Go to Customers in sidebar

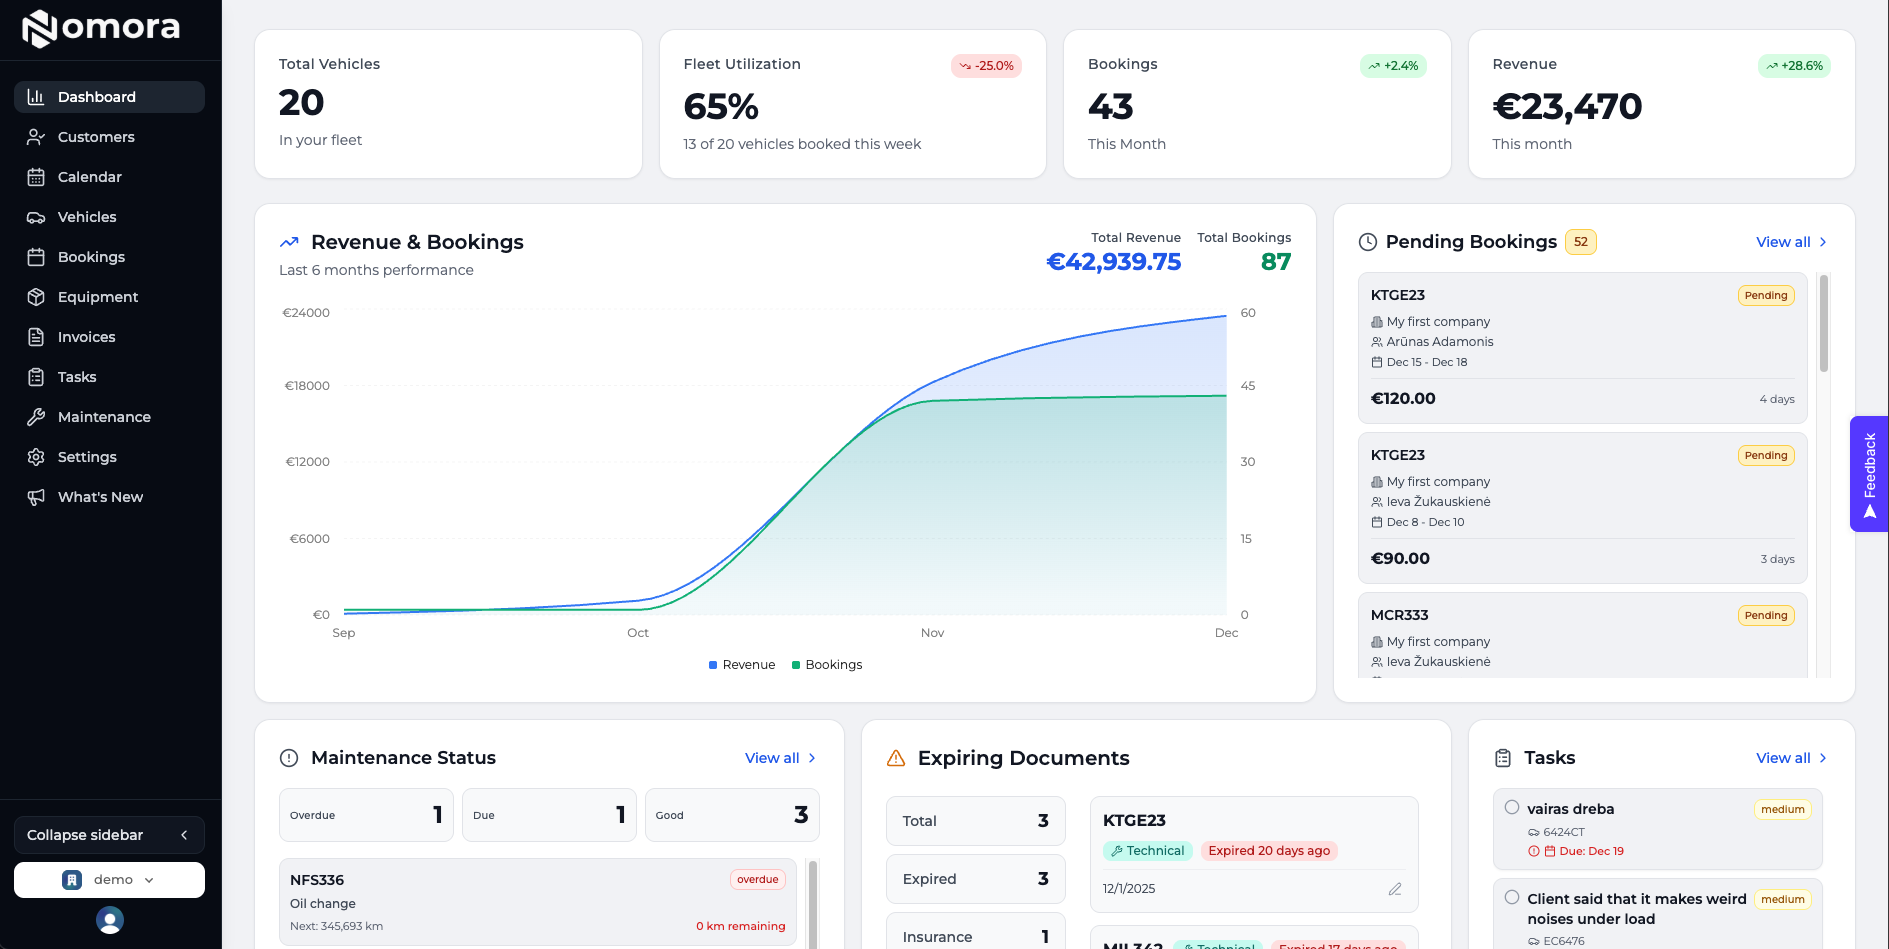click(109, 137)
